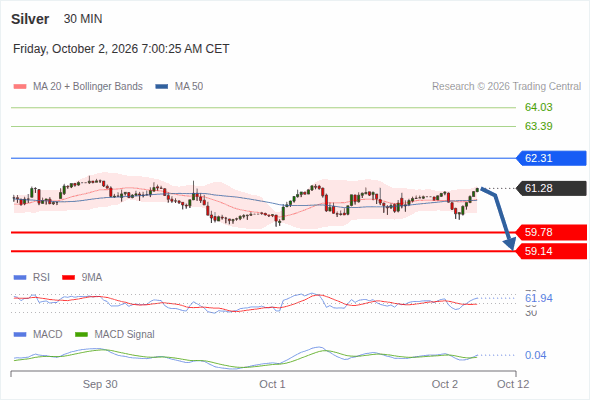
Task: Click the Research © 2026 Trading Central credit
Action: (x=506, y=87)
